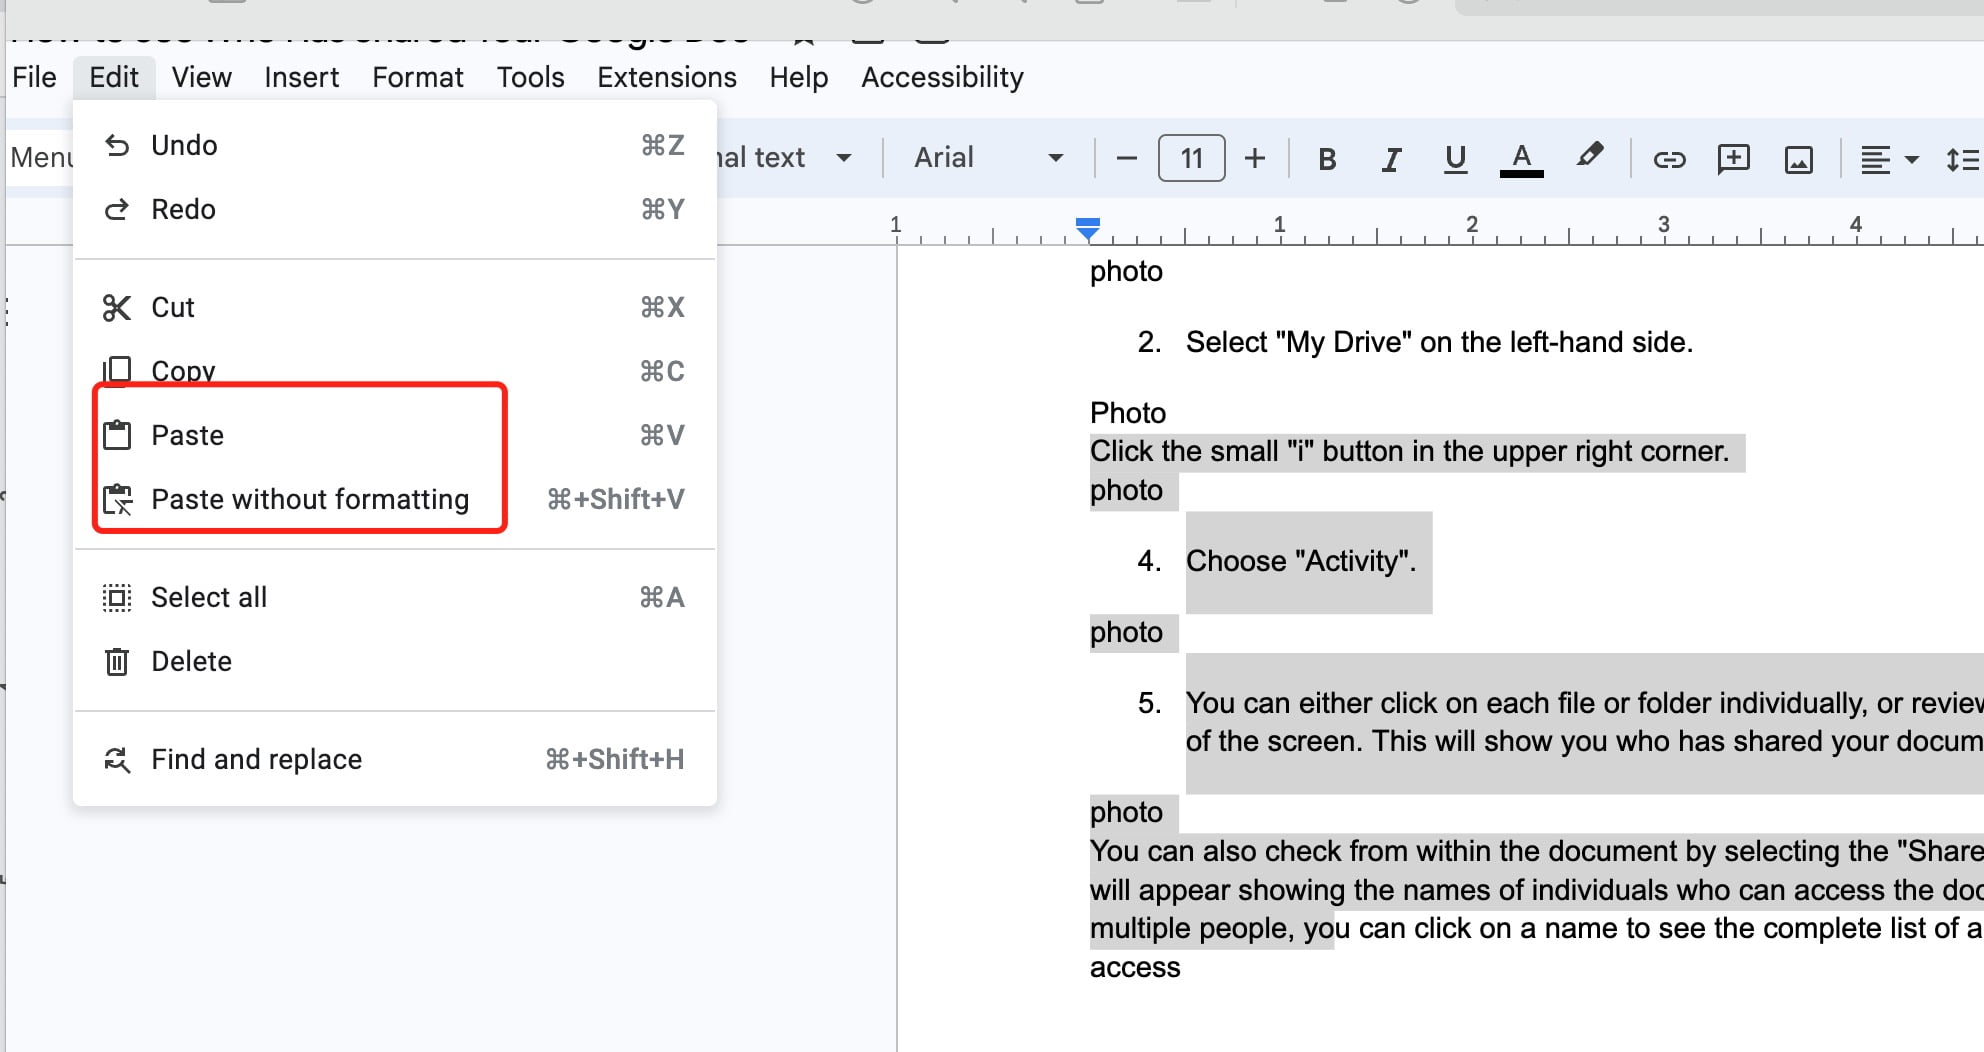Open the Arial font dropdown

tap(988, 158)
